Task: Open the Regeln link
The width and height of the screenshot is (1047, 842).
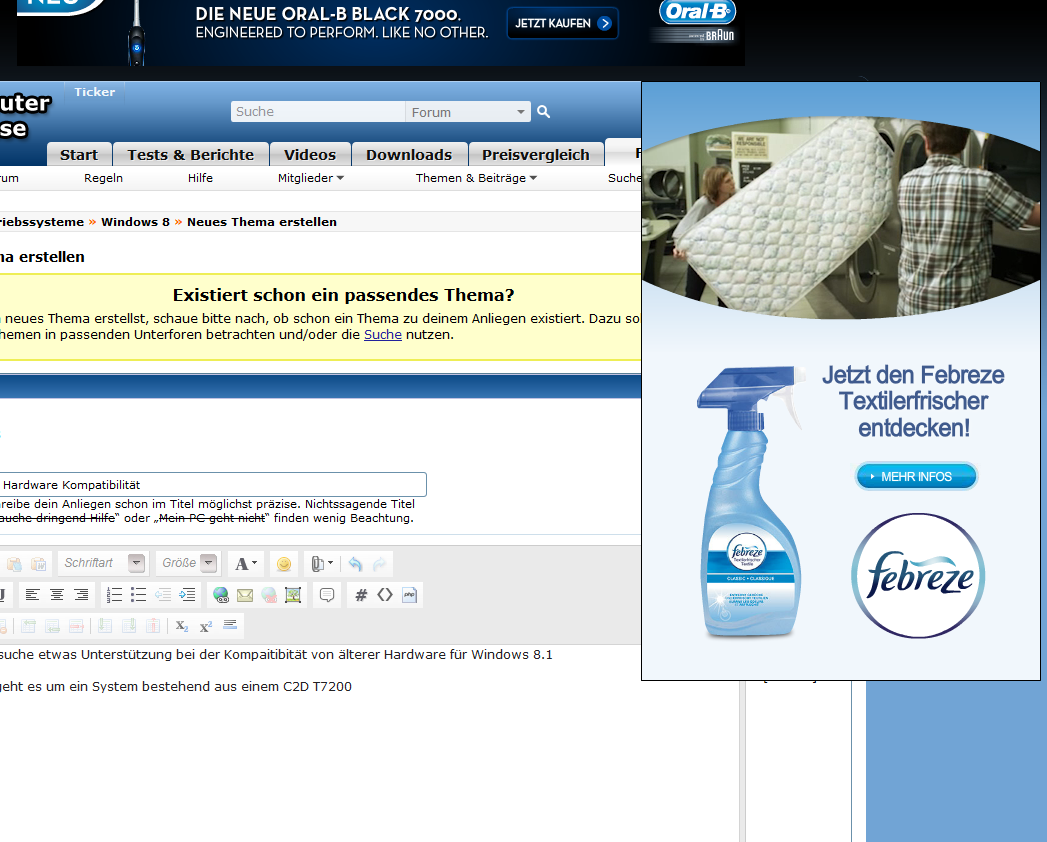Action: coord(103,178)
